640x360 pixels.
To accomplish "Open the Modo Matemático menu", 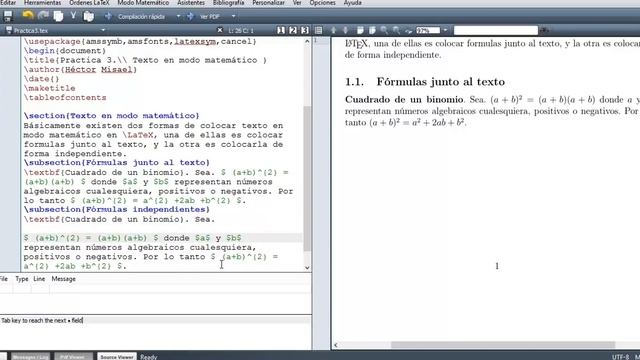I will (143, 3).
